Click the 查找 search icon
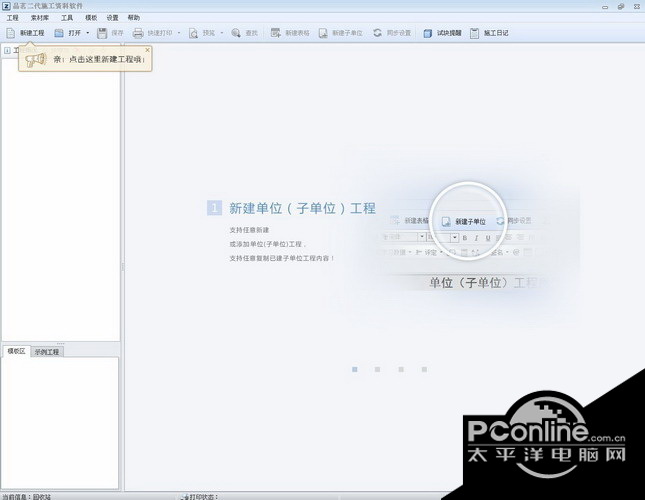 [236, 33]
